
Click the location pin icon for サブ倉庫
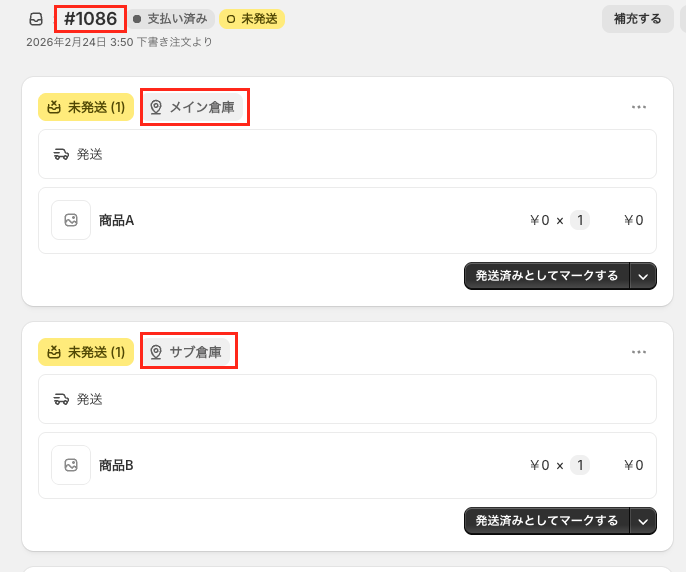coord(156,352)
